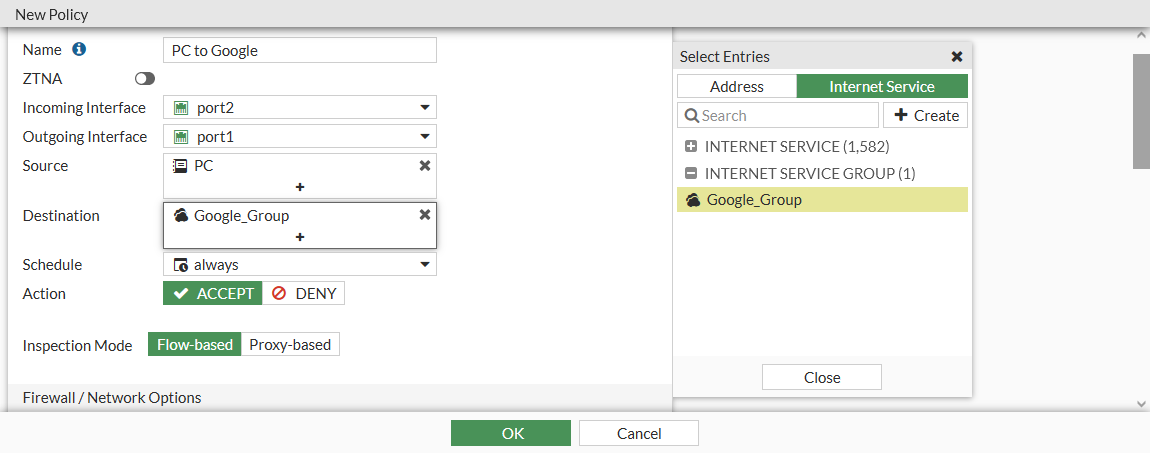Screen dimensions: 1150x453
Task: Close Select Entries panel with X
Action: click(956, 57)
